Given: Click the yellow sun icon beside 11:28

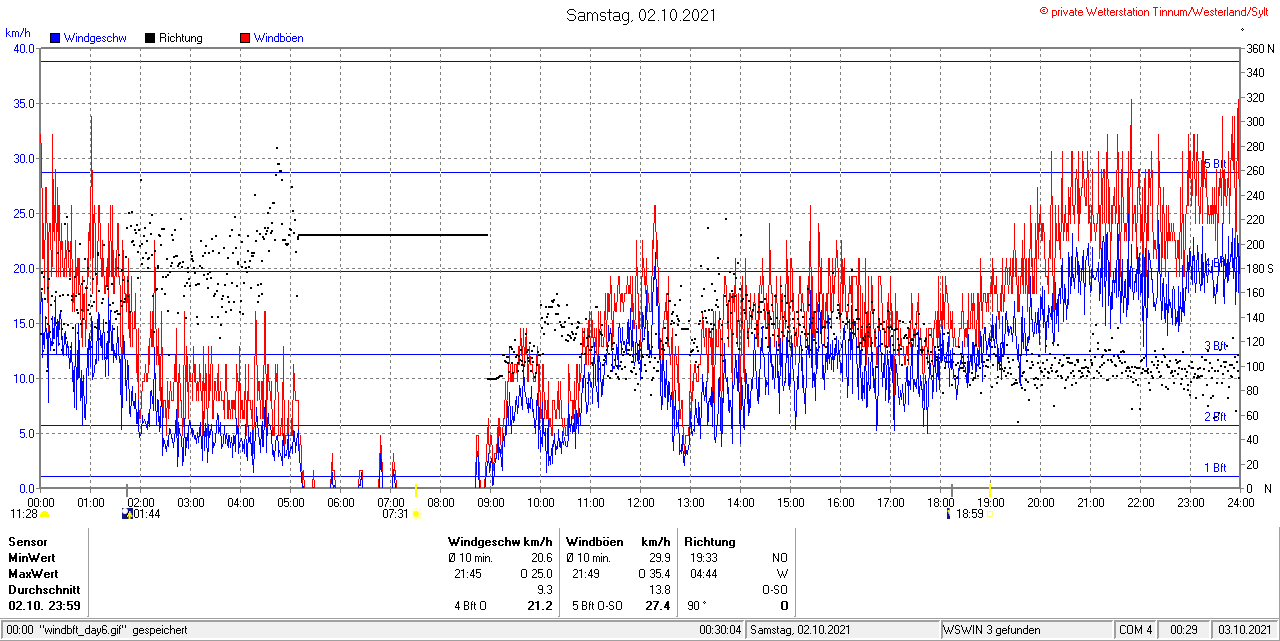Looking at the screenshot, I should pos(45,514).
